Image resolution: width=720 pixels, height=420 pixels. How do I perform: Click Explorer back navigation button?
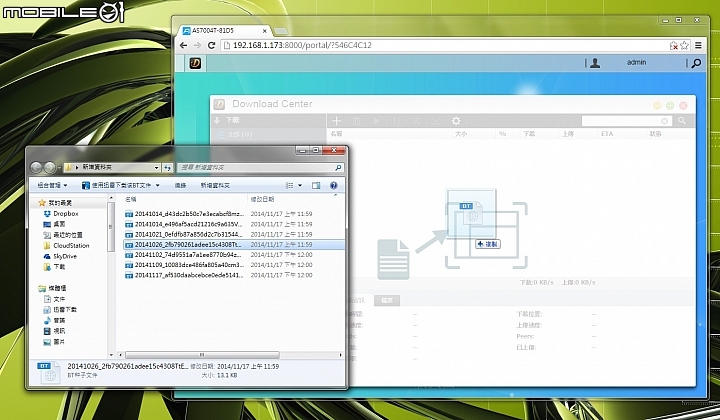(x=36, y=167)
